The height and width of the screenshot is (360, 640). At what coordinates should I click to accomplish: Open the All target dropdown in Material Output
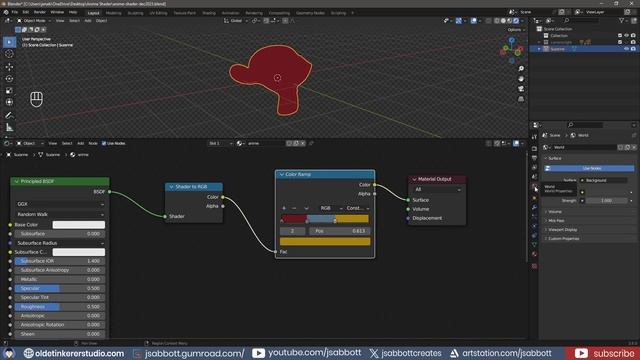tap(437, 189)
